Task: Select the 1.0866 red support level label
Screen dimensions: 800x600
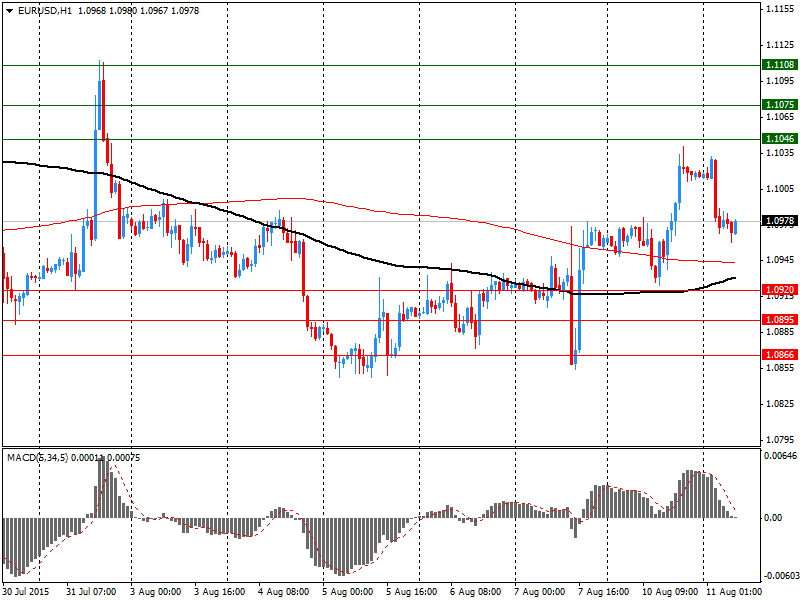Action: pyautogui.click(x=779, y=355)
